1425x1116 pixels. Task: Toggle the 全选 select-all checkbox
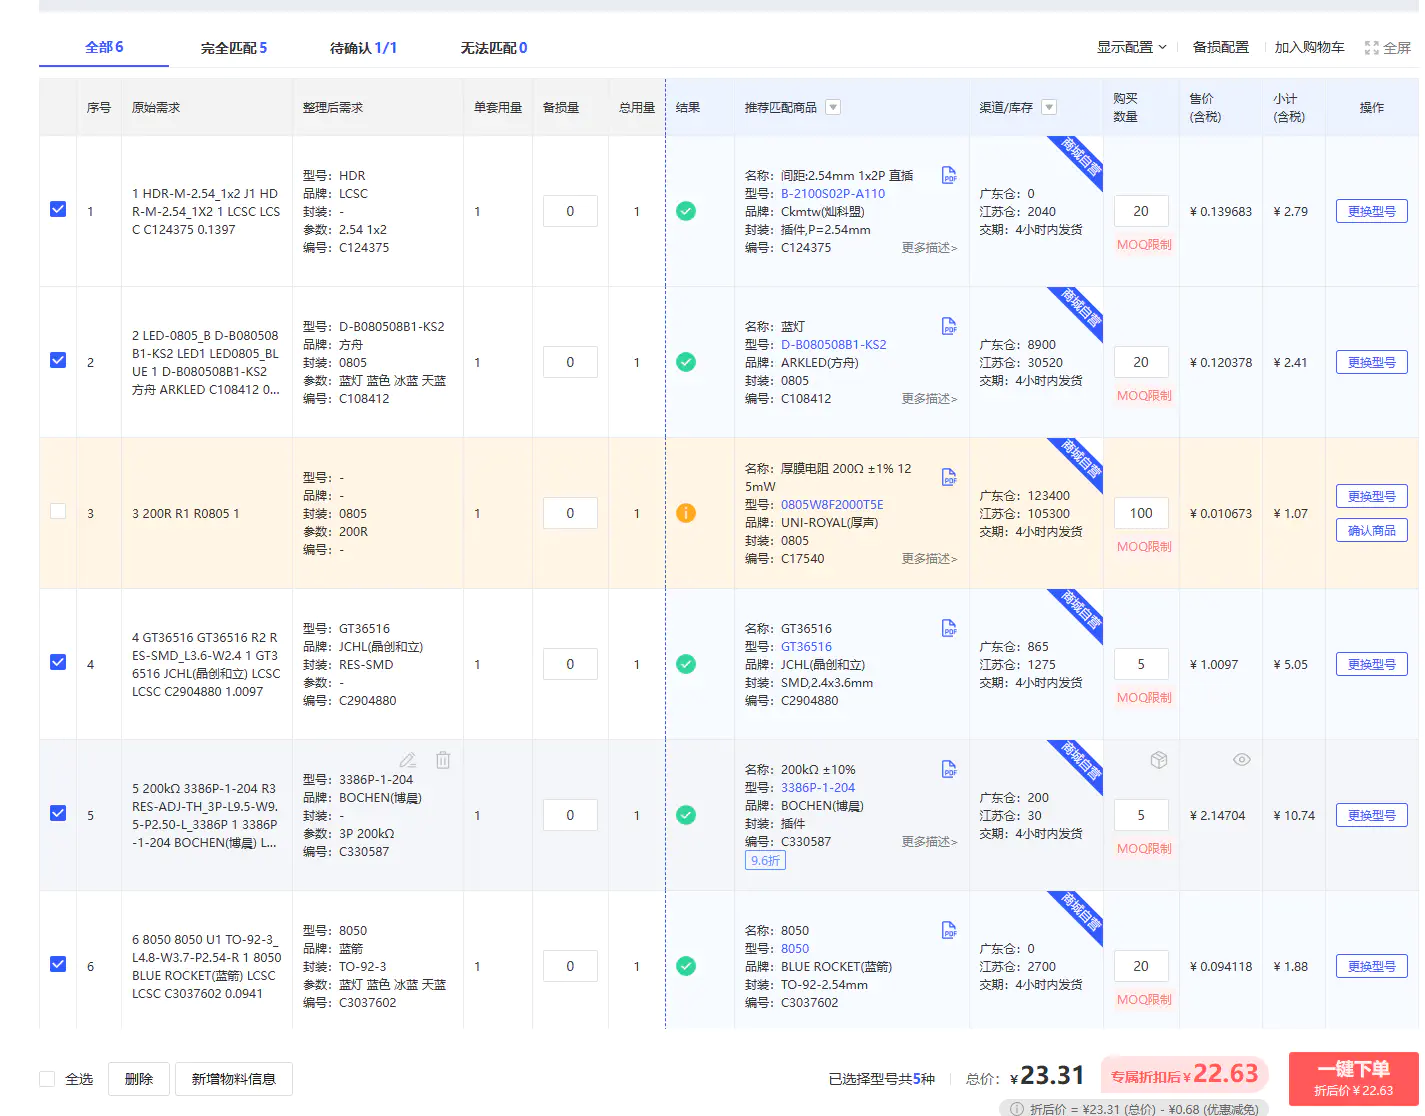[x=47, y=1079]
